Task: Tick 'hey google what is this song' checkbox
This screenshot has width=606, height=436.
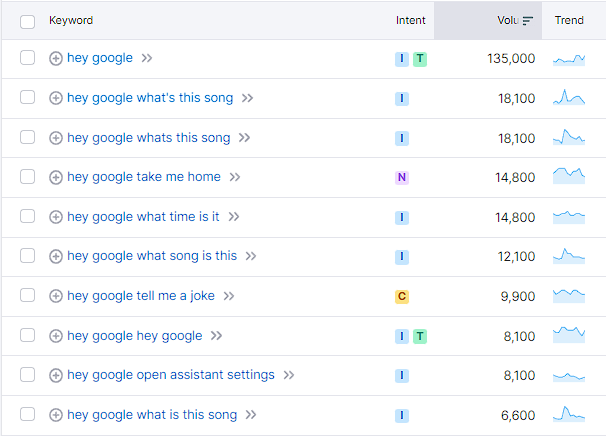Action: (27, 414)
